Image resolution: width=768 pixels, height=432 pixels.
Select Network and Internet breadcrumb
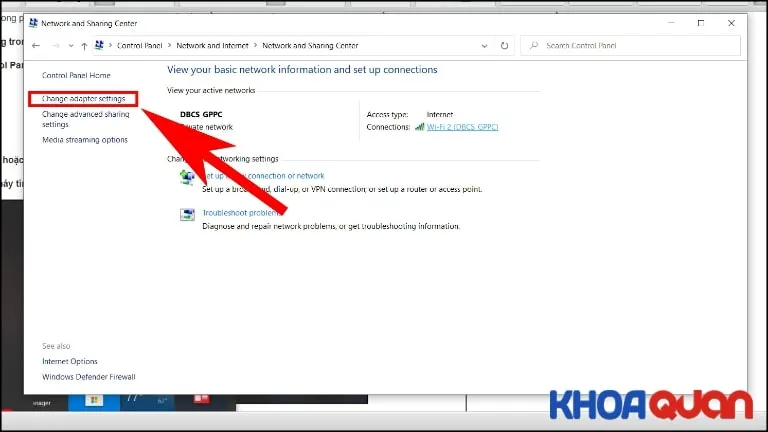(x=213, y=46)
